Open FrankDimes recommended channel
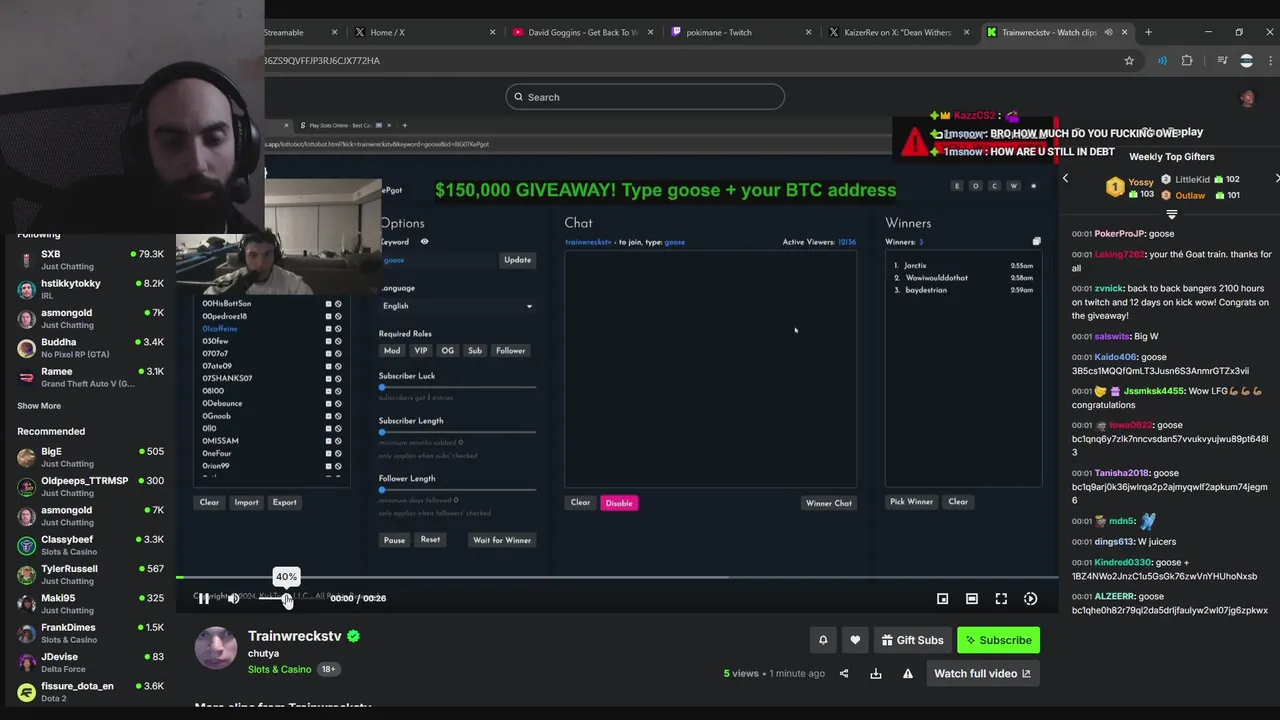The image size is (1280, 720). coord(90,633)
